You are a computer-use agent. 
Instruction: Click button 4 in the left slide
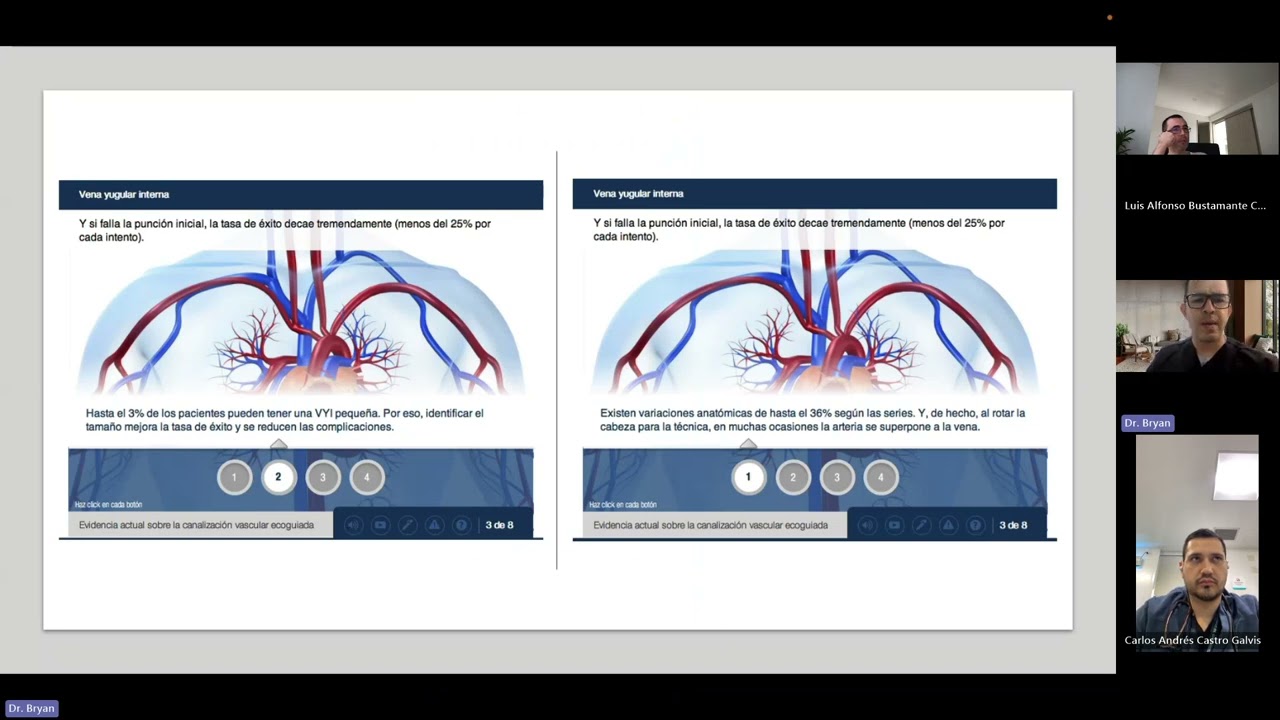pyautogui.click(x=366, y=477)
